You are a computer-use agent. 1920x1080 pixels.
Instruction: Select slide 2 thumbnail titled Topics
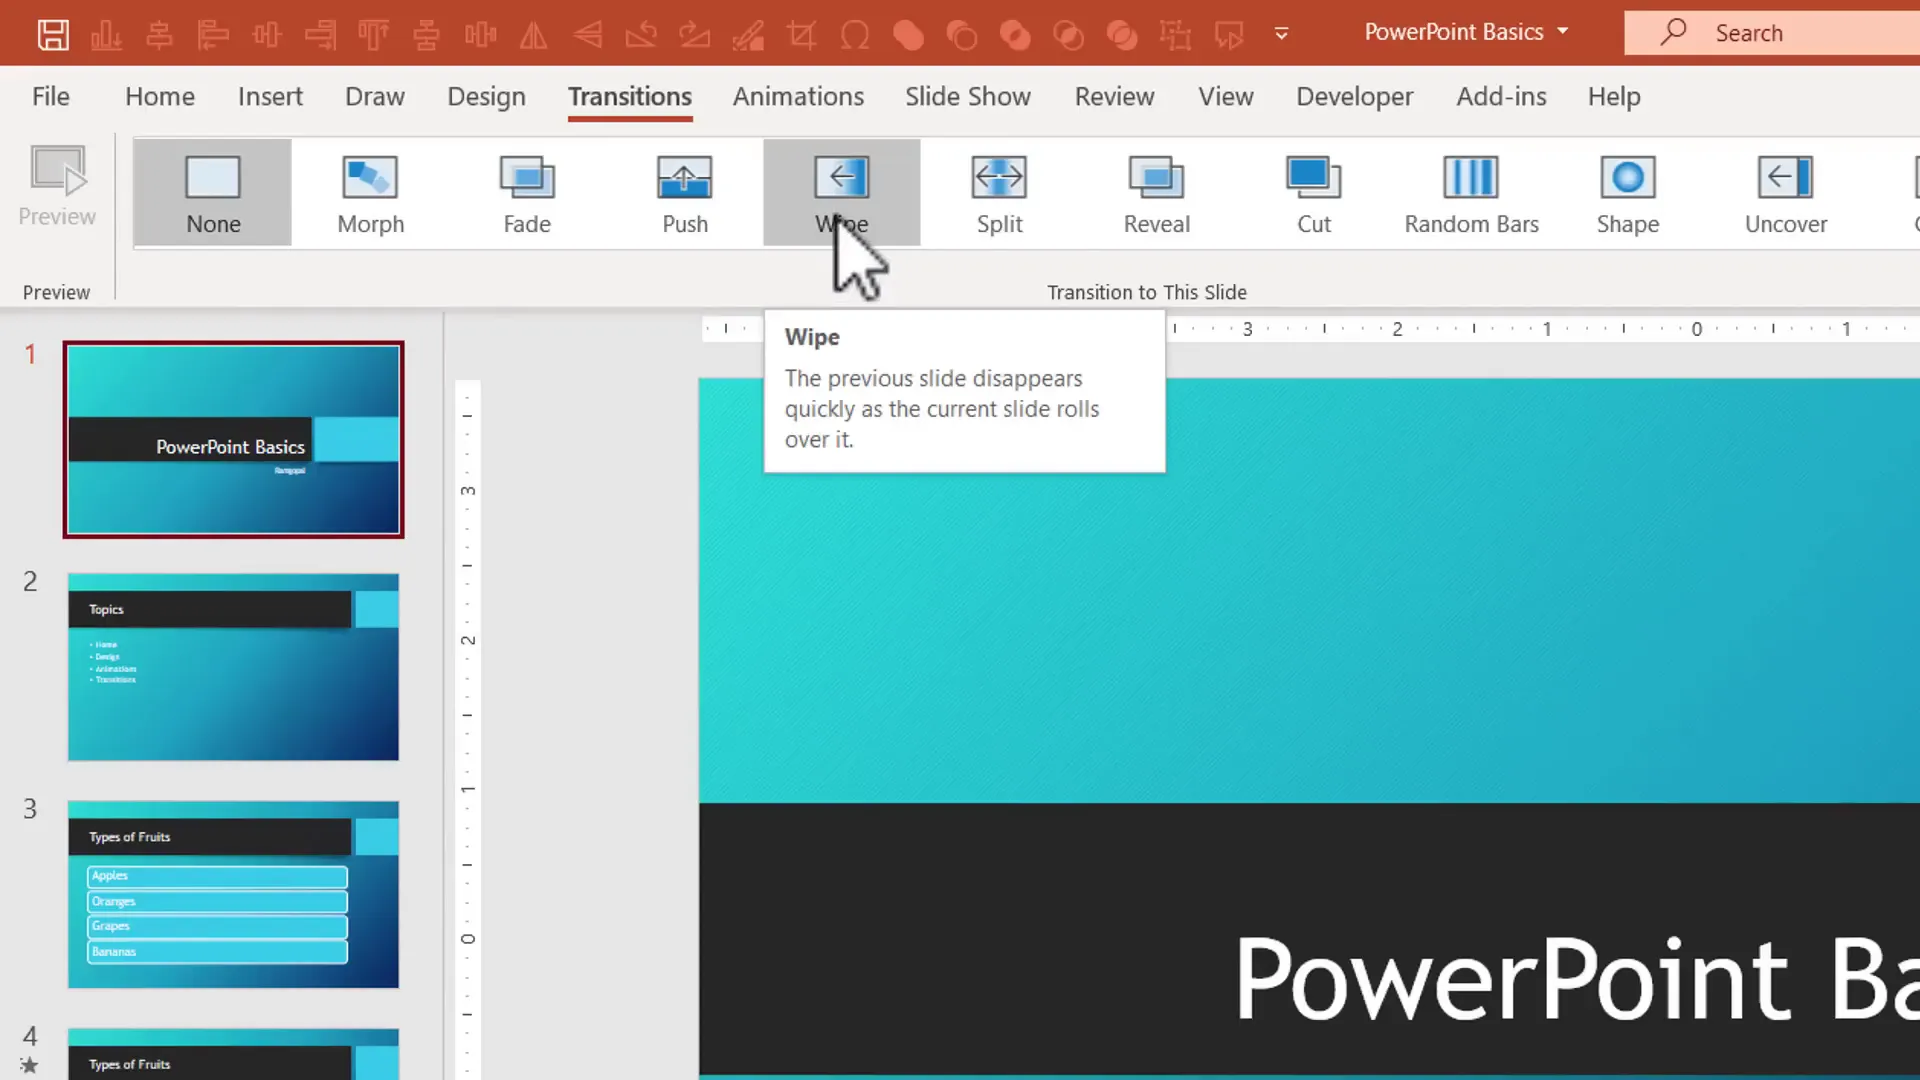233,667
